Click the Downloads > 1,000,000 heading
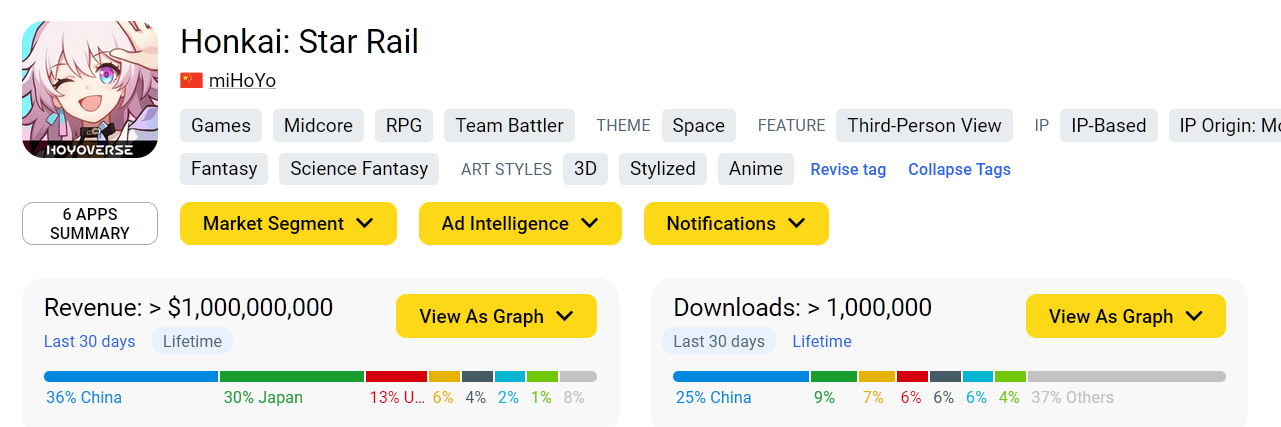The width and height of the screenshot is (1281, 427). (x=803, y=307)
